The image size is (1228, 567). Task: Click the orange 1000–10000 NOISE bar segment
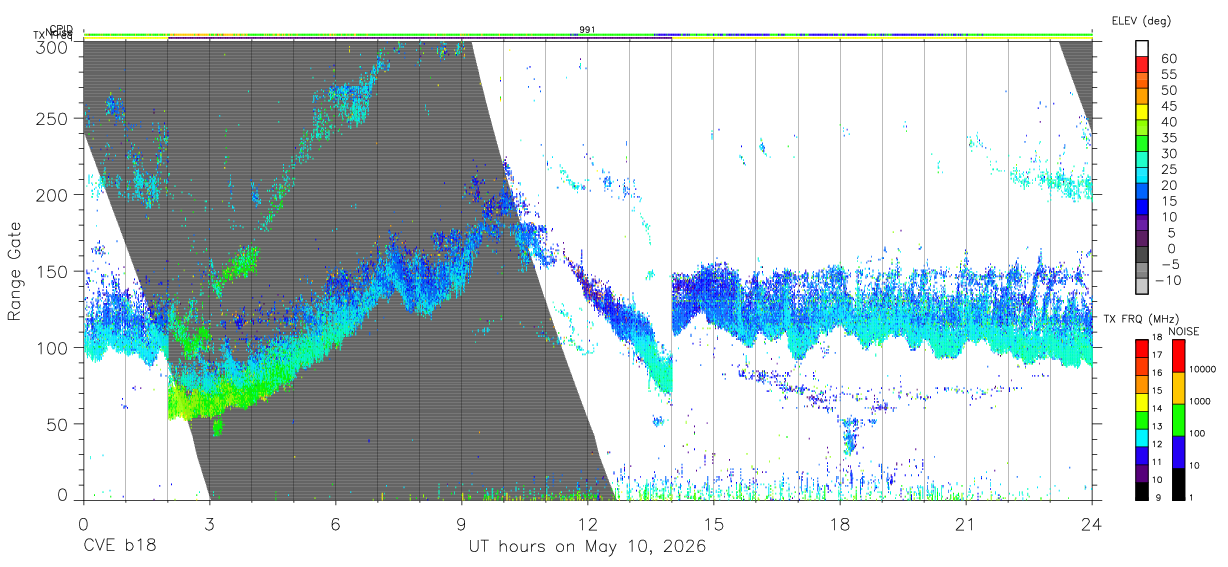coord(1179,387)
